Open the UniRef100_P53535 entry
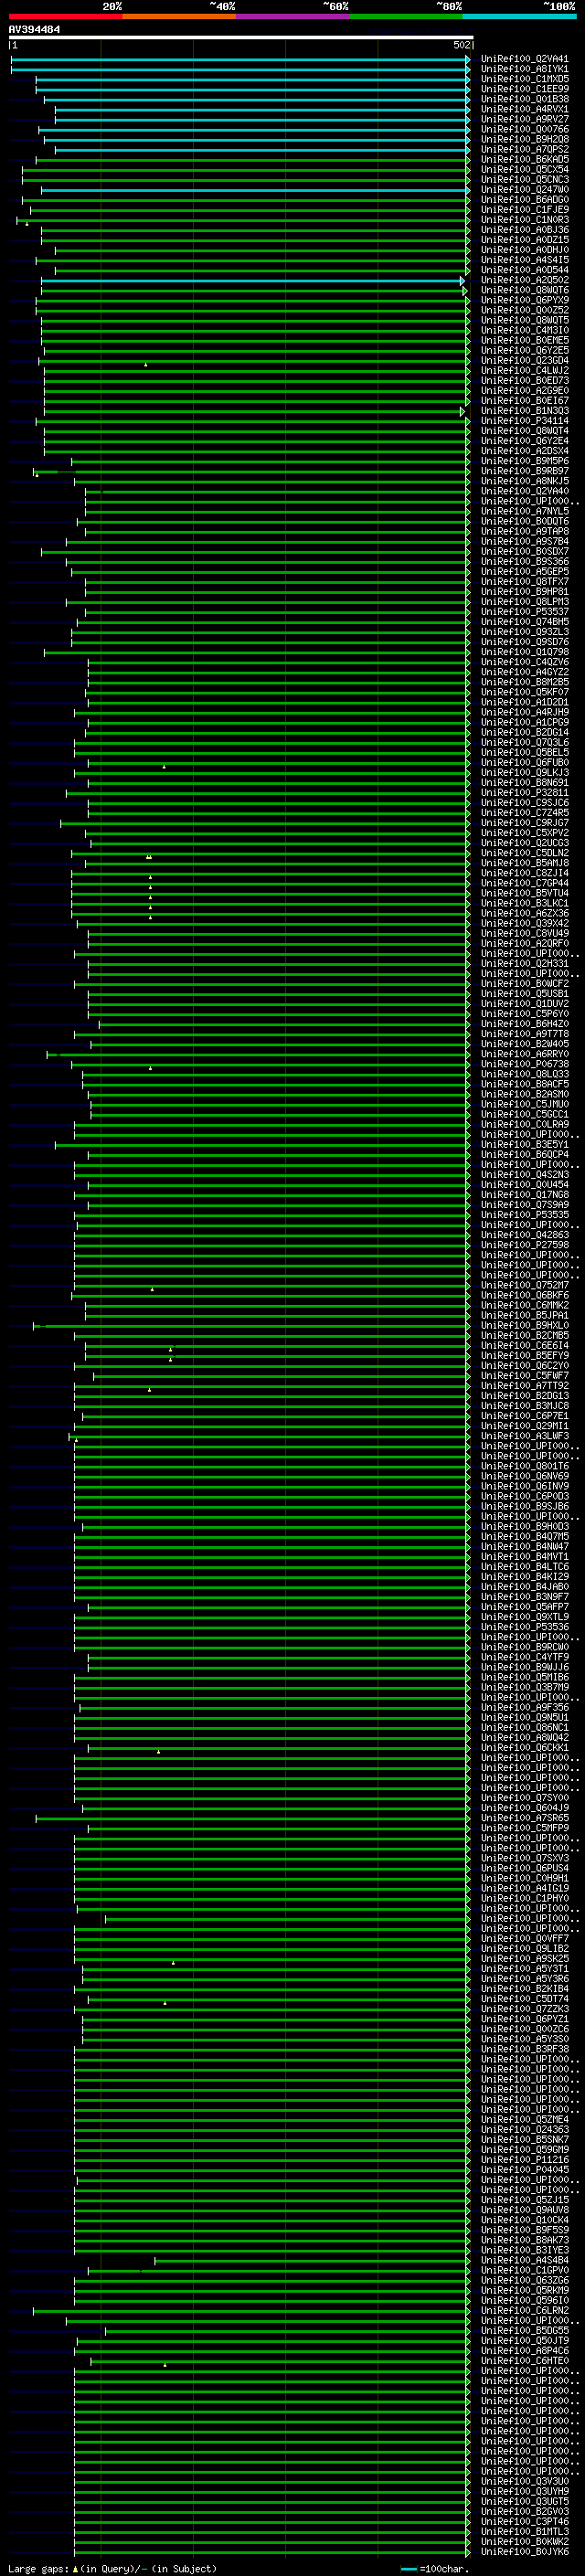Image resolution: width=585 pixels, height=2576 pixels. (524, 1215)
